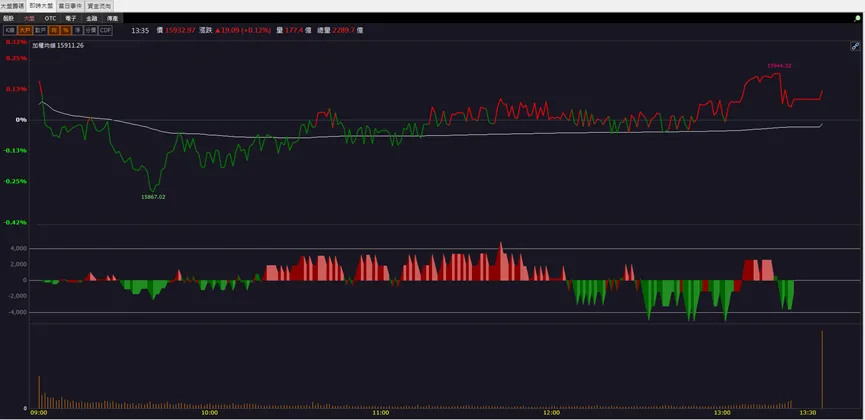865x420 pixels.
Task: Click the current price 15932.97 value
Action: [180, 30]
